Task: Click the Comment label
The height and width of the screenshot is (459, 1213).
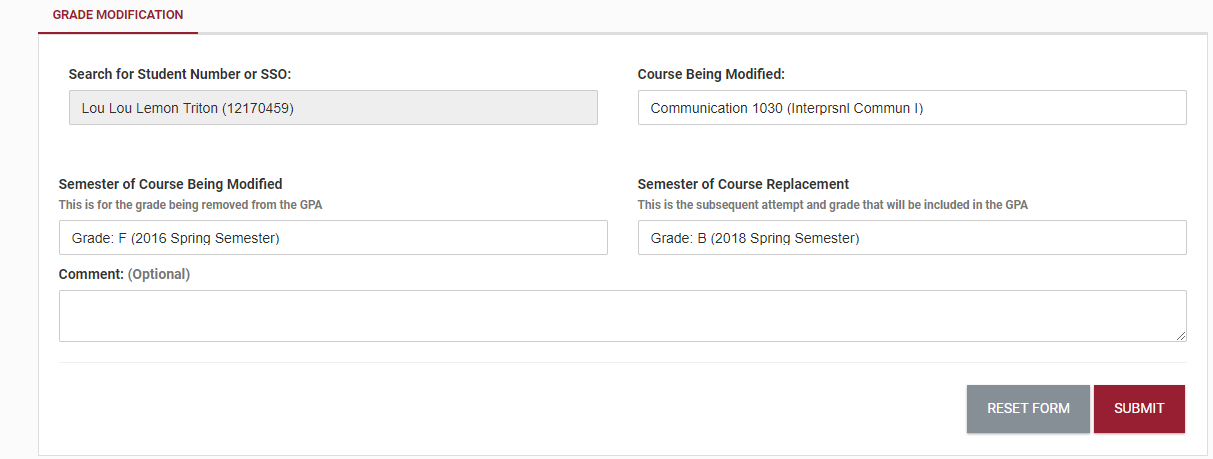Action: pyautogui.click(x=91, y=274)
